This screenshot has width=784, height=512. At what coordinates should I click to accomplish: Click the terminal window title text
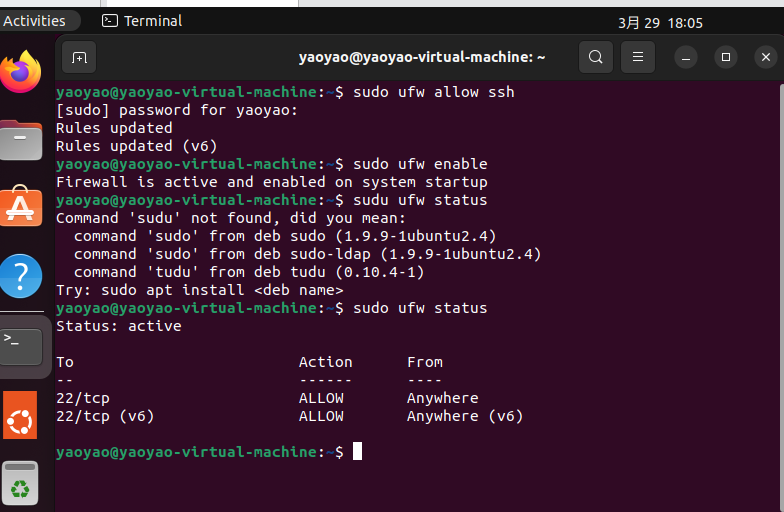coord(422,57)
